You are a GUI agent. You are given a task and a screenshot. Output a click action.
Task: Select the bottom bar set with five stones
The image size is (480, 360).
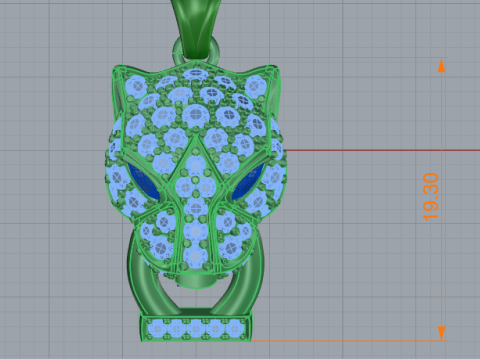(196, 328)
